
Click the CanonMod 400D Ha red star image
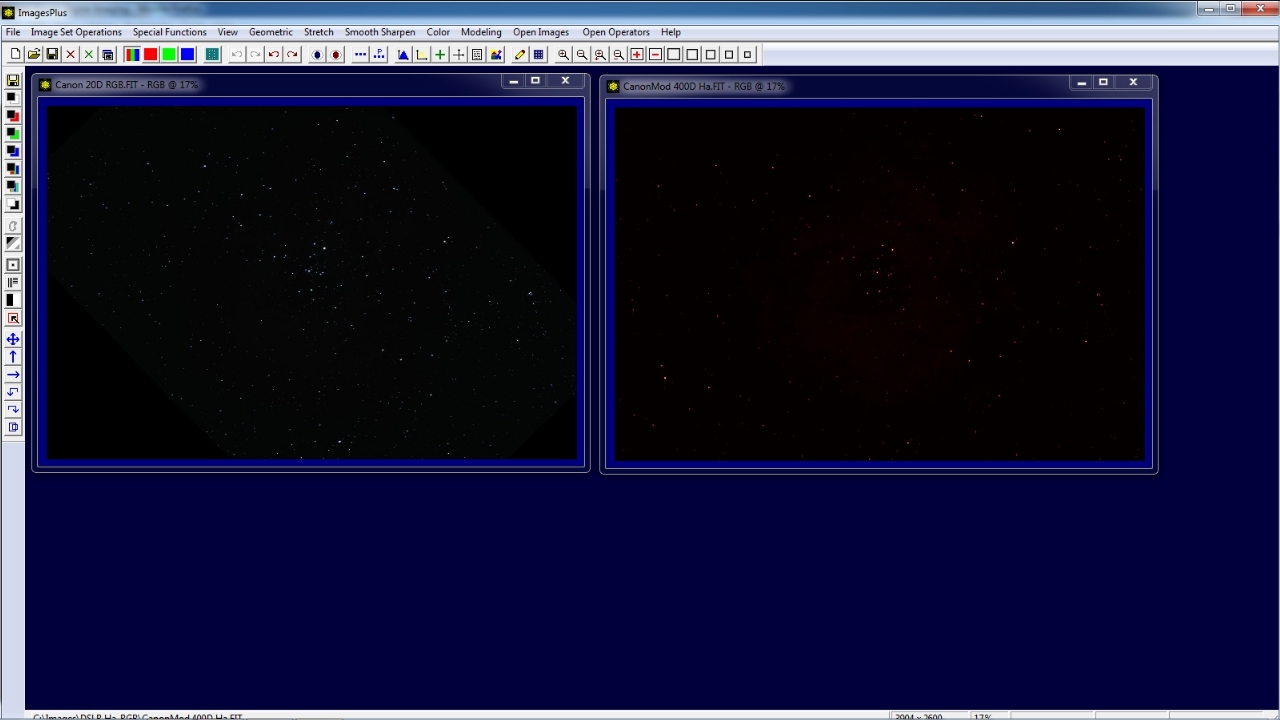pyautogui.click(x=879, y=283)
